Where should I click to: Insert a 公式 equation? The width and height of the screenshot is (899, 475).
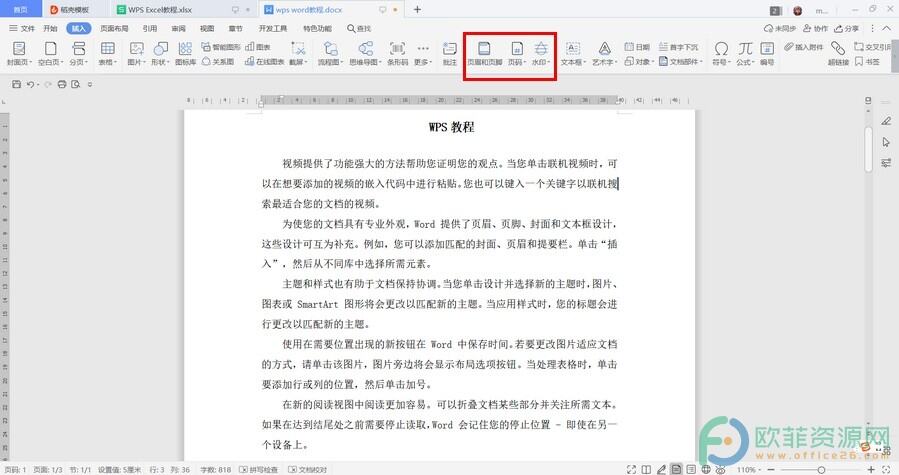(x=745, y=53)
